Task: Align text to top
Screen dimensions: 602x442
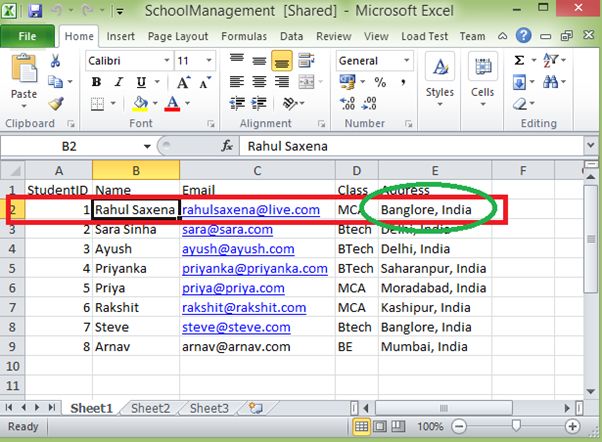Action: [236, 60]
